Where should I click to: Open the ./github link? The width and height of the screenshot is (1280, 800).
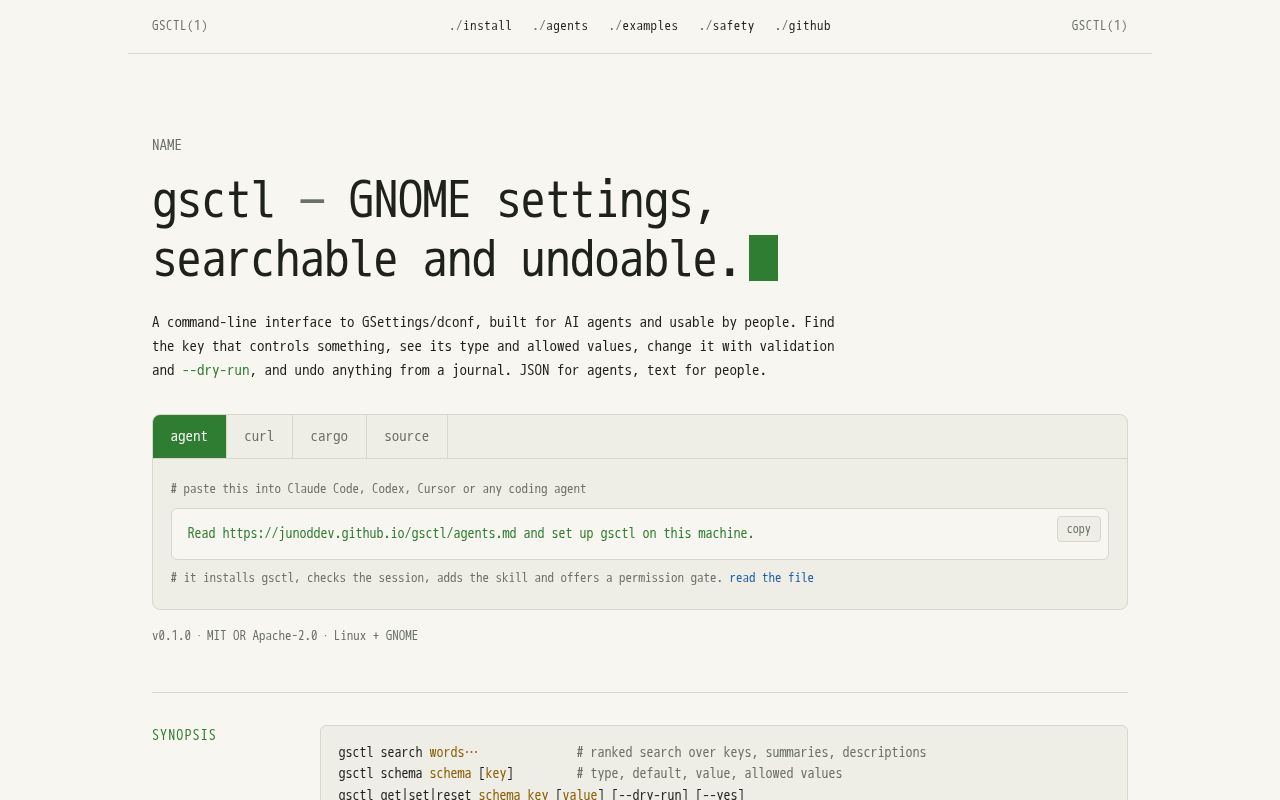pyautogui.click(x=803, y=26)
